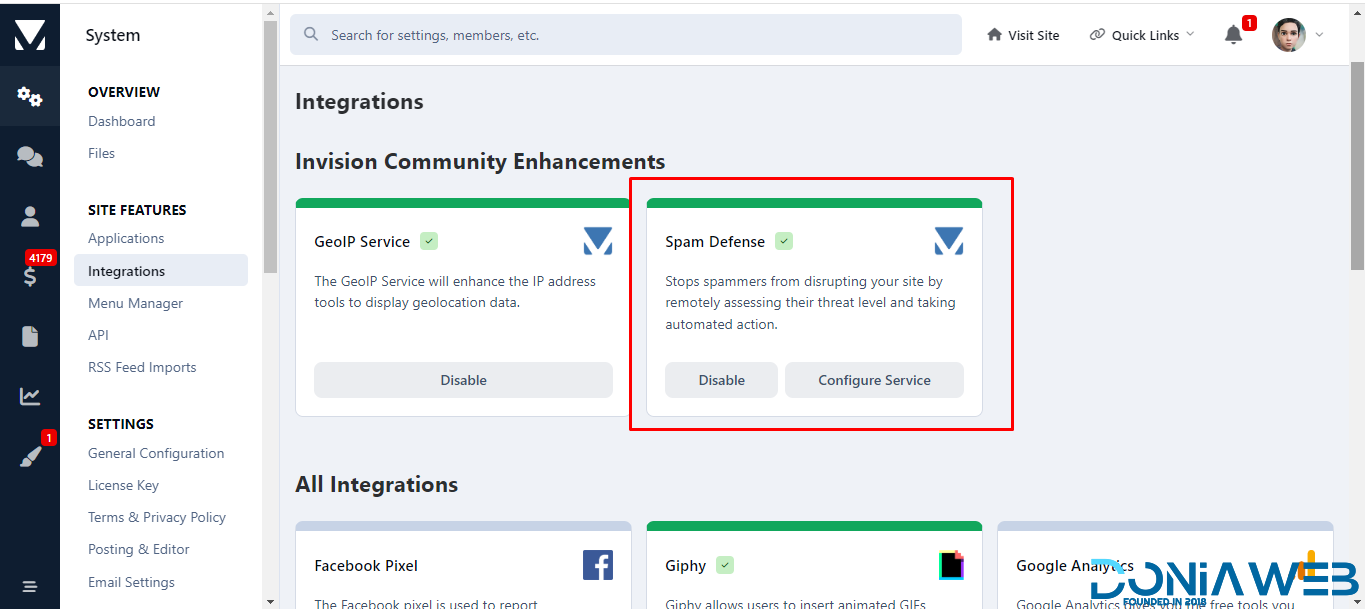Focus the settings and members search field
This screenshot has height=609, width=1365.
tap(625, 35)
